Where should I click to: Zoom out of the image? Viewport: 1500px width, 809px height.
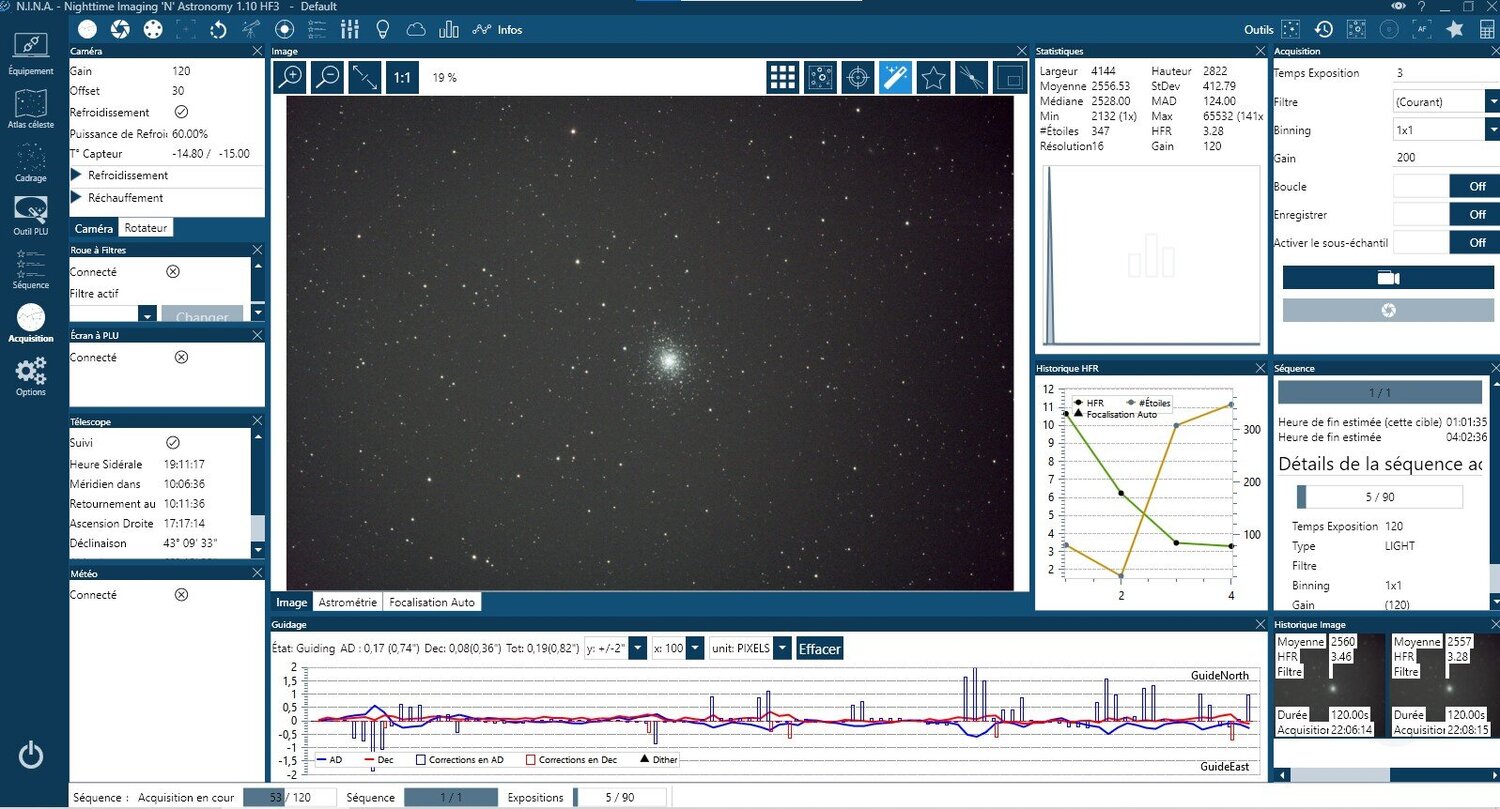[x=327, y=77]
